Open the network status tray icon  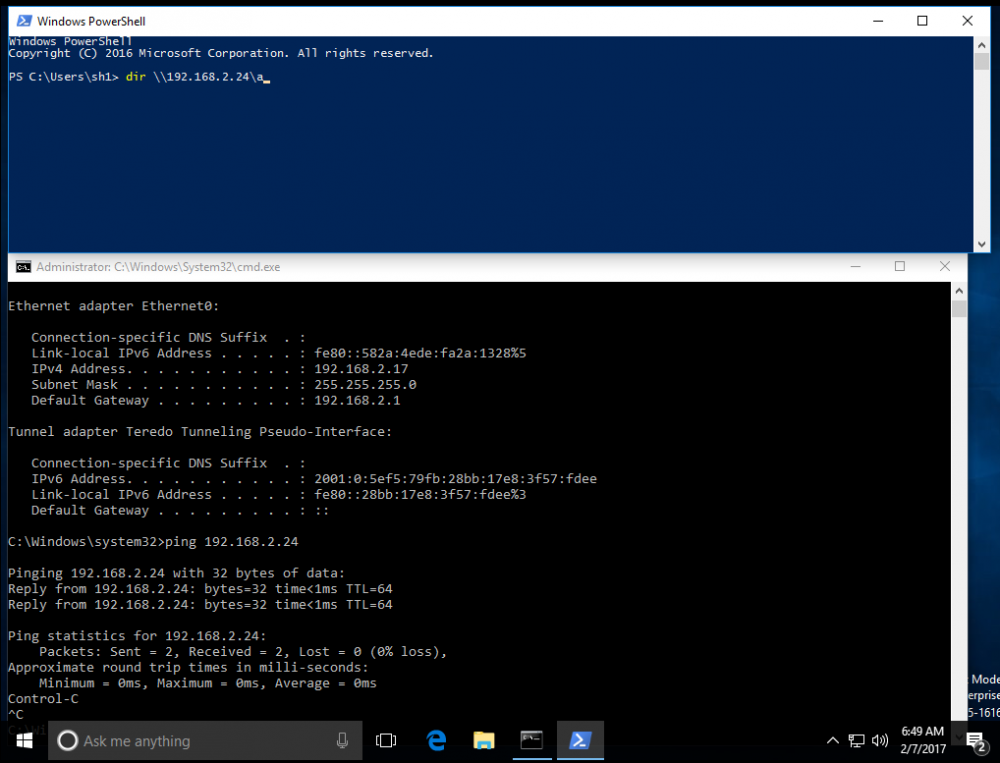pyautogui.click(x=857, y=741)
